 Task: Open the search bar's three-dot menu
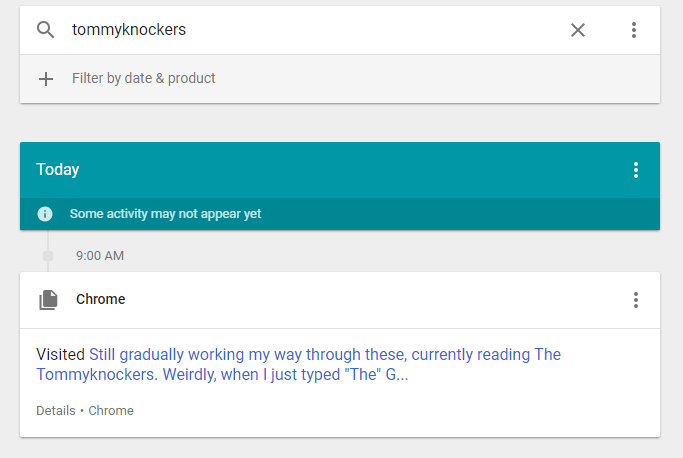point(634,30)
